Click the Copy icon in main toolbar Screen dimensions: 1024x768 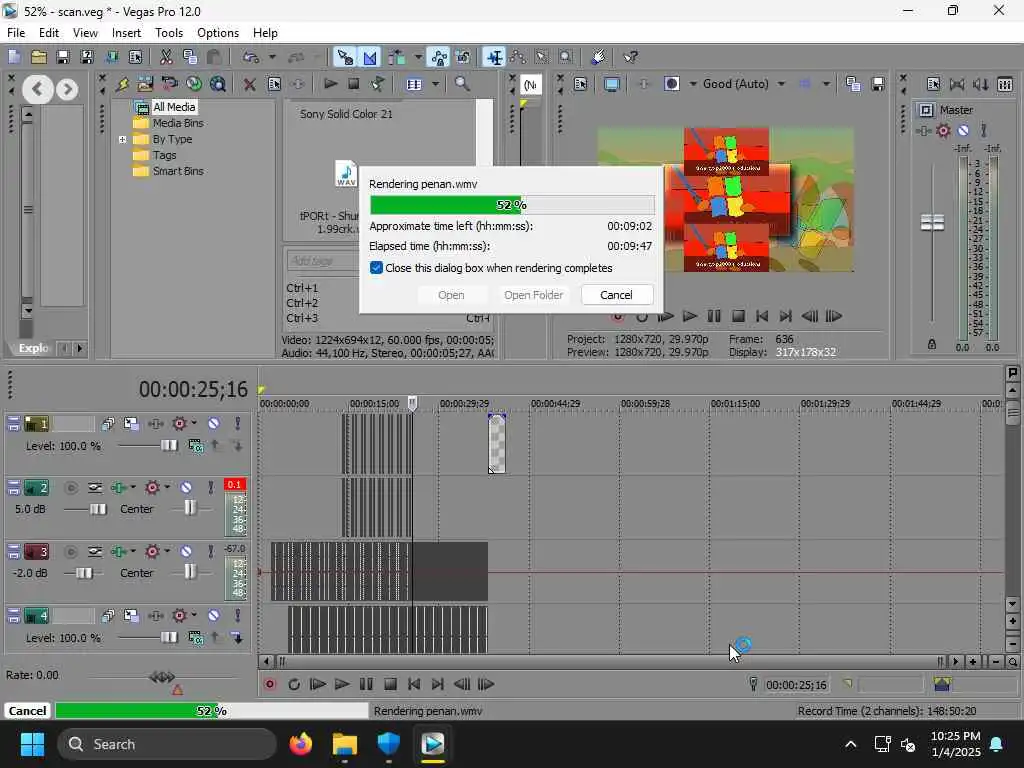pyautogui.click(x=190, y=57)
